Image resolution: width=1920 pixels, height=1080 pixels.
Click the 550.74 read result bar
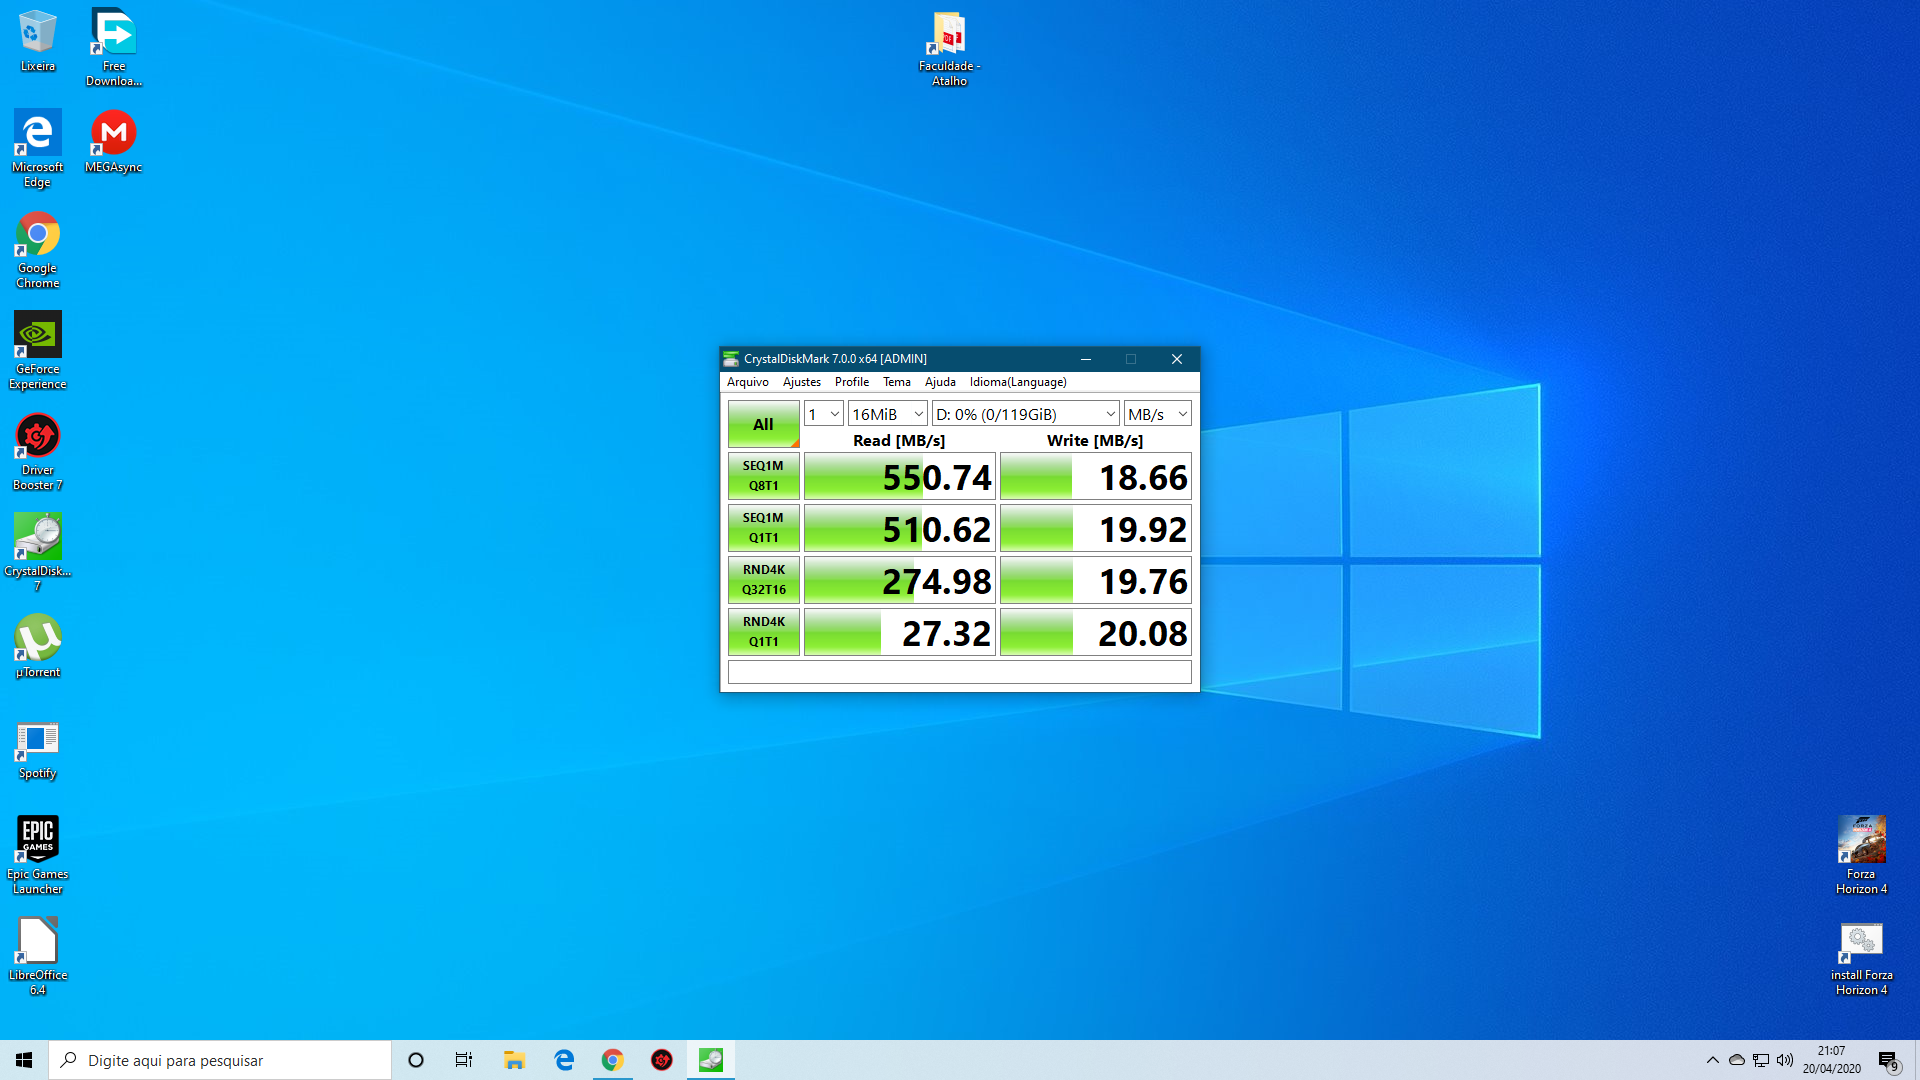[900, 476]
